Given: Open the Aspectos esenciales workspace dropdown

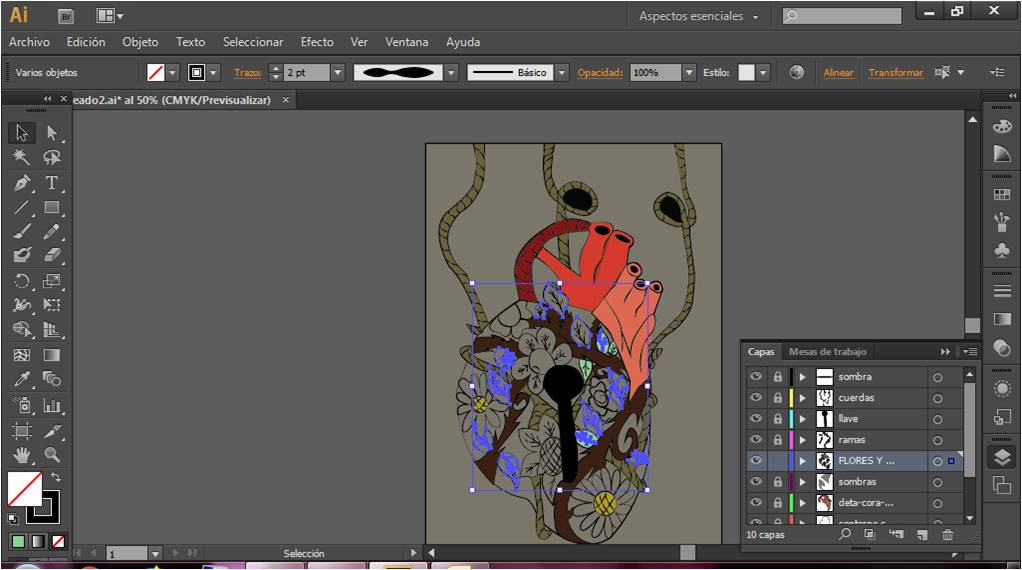Looking at the screenshot, I should click(x=699, y=16).
